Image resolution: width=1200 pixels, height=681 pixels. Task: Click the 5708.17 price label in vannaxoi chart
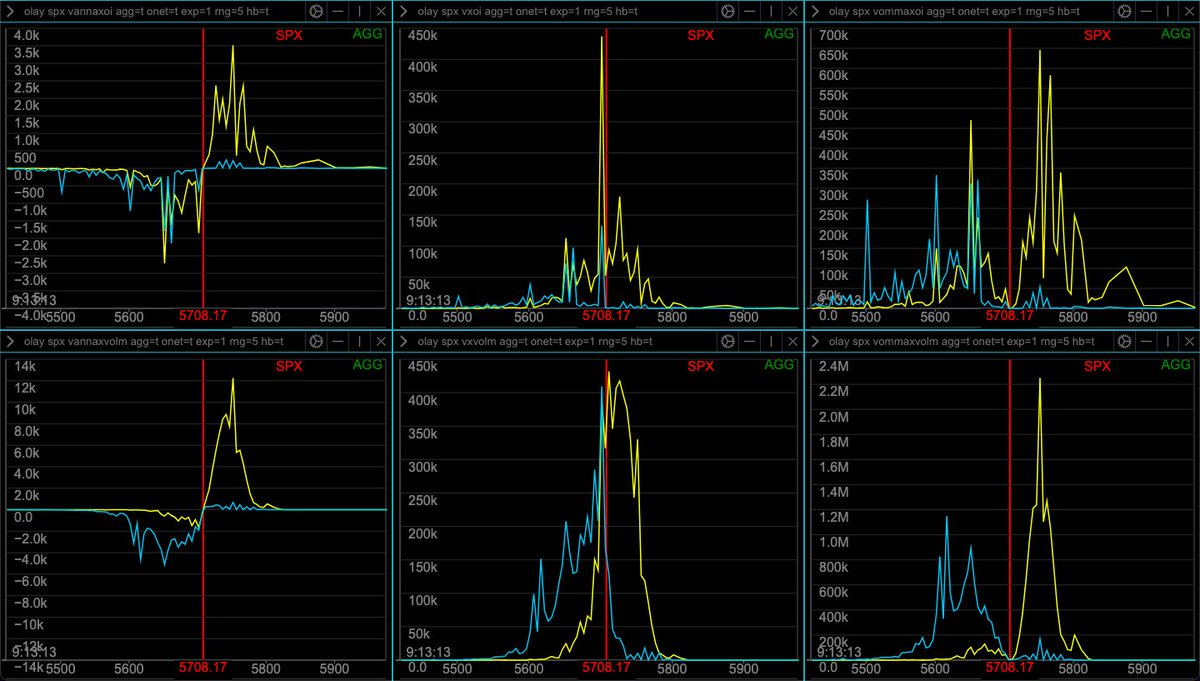(x=203, y=316)
